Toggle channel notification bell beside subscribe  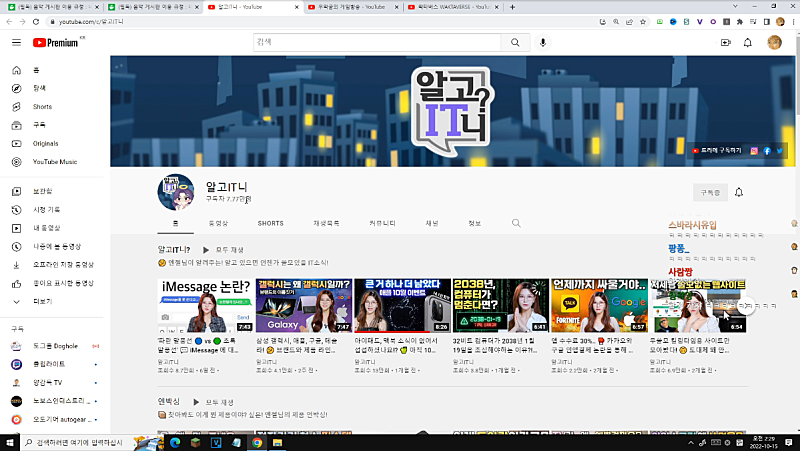click(x=739, y=192)
